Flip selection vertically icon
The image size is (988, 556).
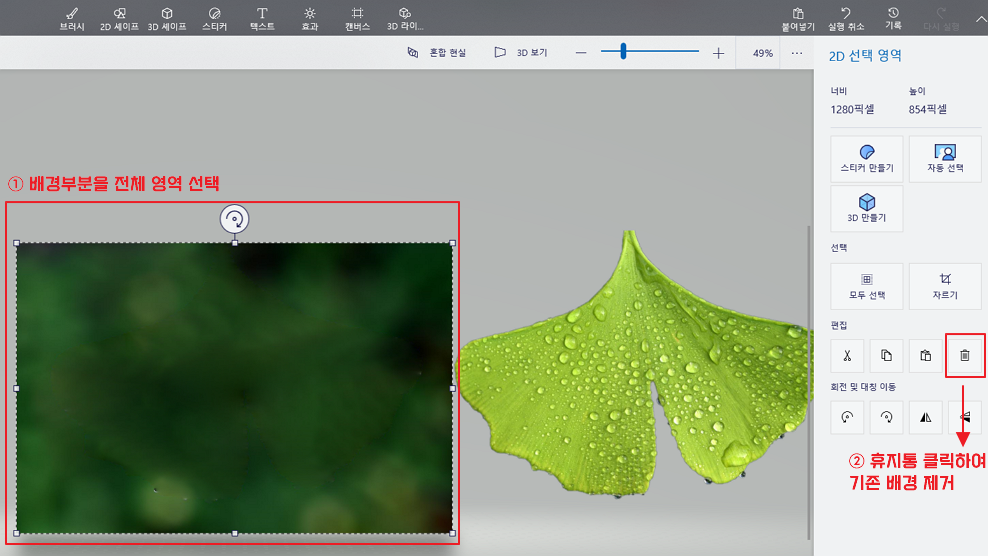click(965, 417)
